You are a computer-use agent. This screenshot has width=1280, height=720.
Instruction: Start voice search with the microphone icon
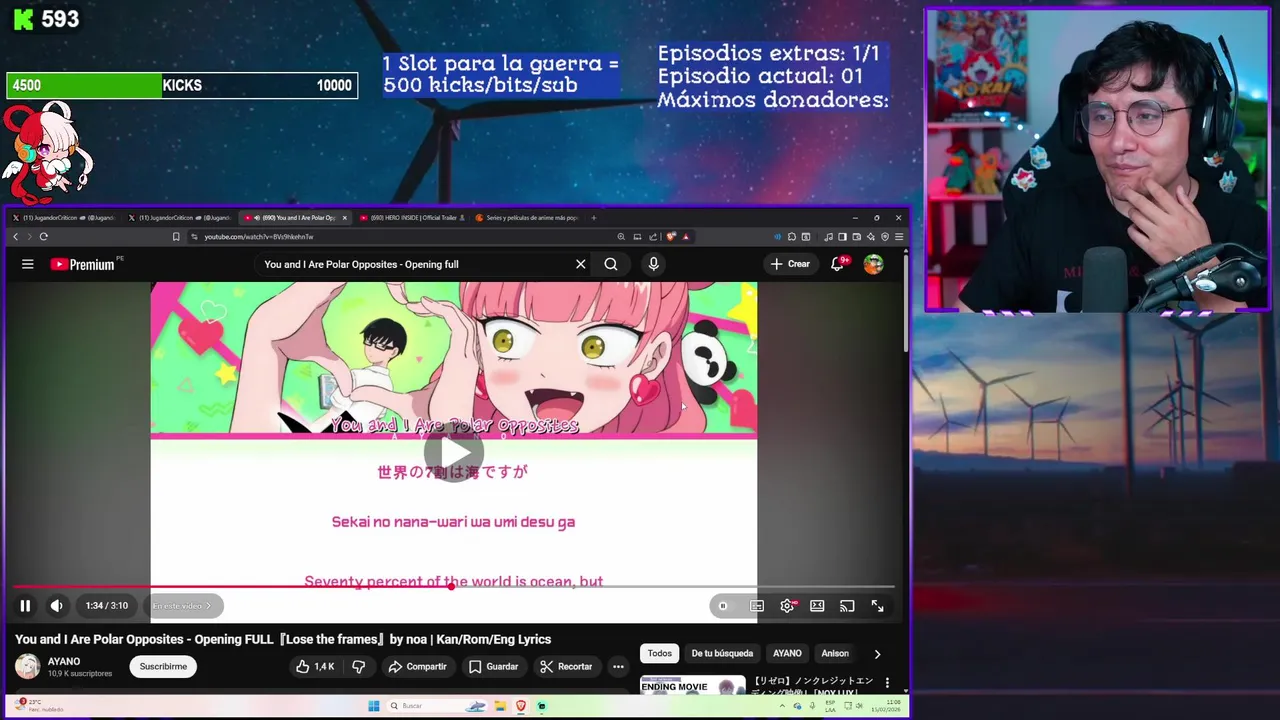pyautogui.click(x=653, y=264)
